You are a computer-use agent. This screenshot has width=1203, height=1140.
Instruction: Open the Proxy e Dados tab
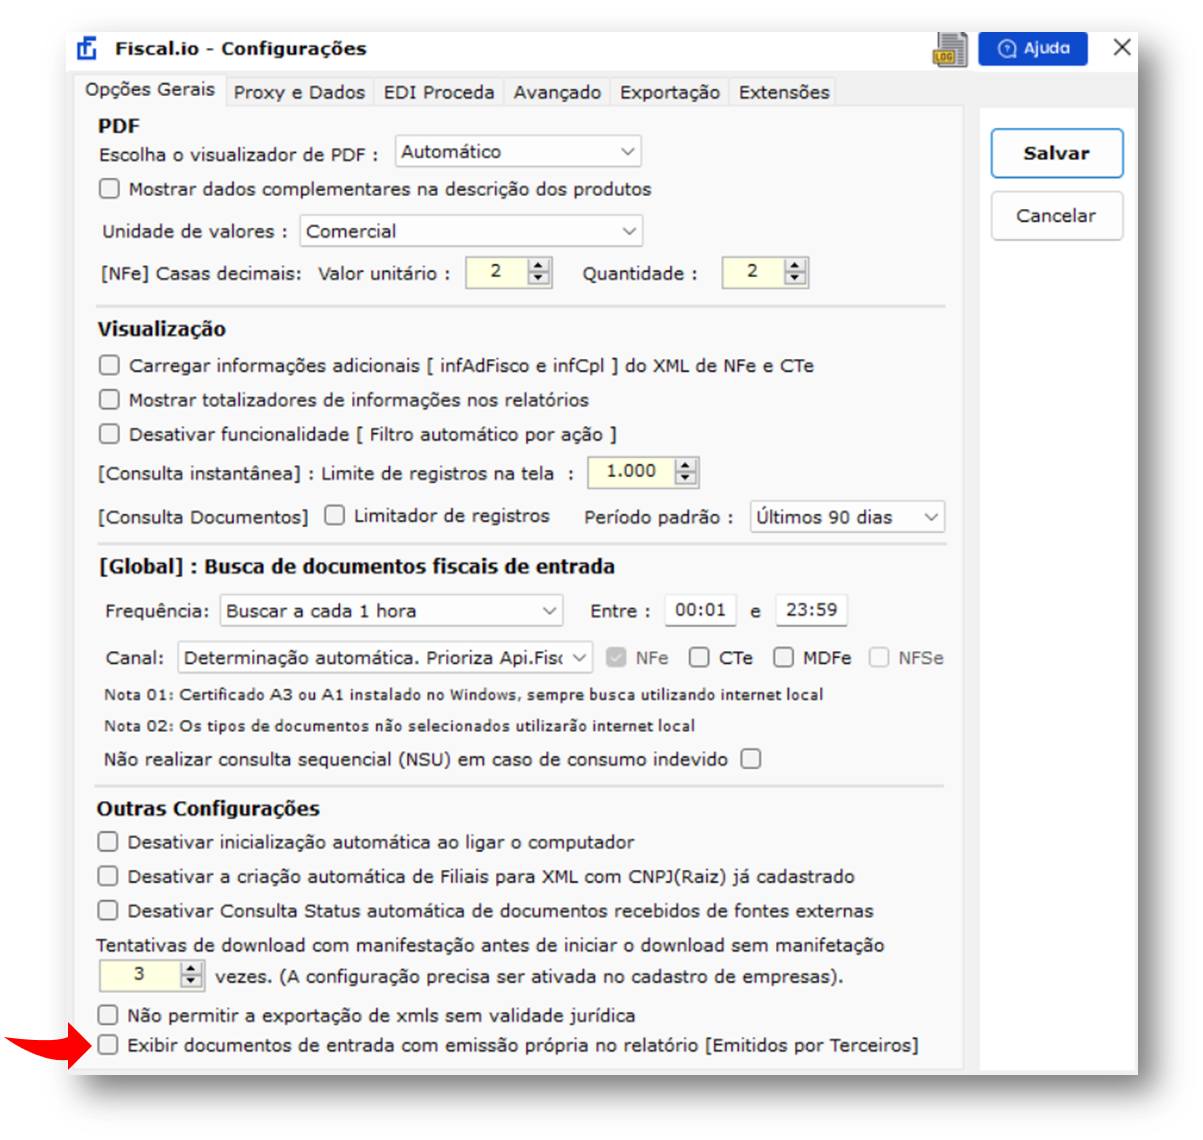point(299,92)
